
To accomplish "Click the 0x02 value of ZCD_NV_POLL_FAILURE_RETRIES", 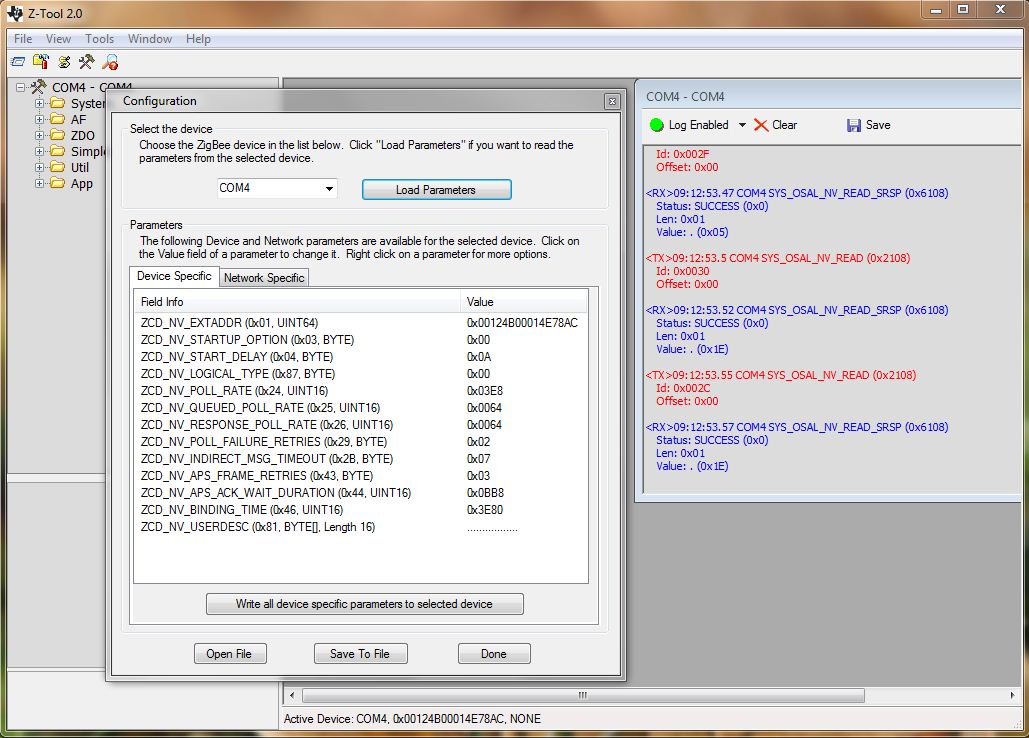I will point(478,442).
